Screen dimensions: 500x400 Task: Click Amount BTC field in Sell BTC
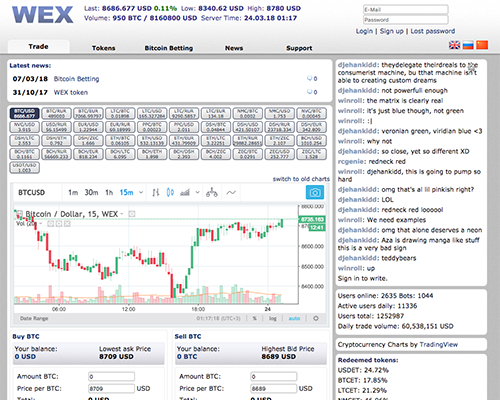click(x=274, y=376)
